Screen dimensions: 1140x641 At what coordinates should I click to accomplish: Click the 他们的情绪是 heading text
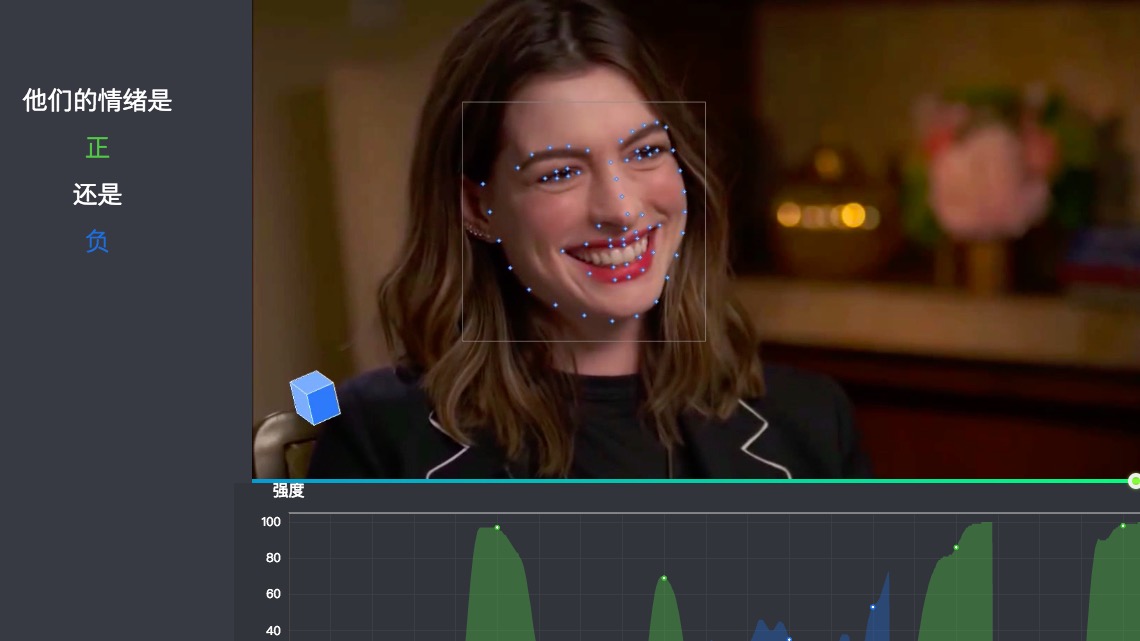pyautogui.click(x=97, y=100)
